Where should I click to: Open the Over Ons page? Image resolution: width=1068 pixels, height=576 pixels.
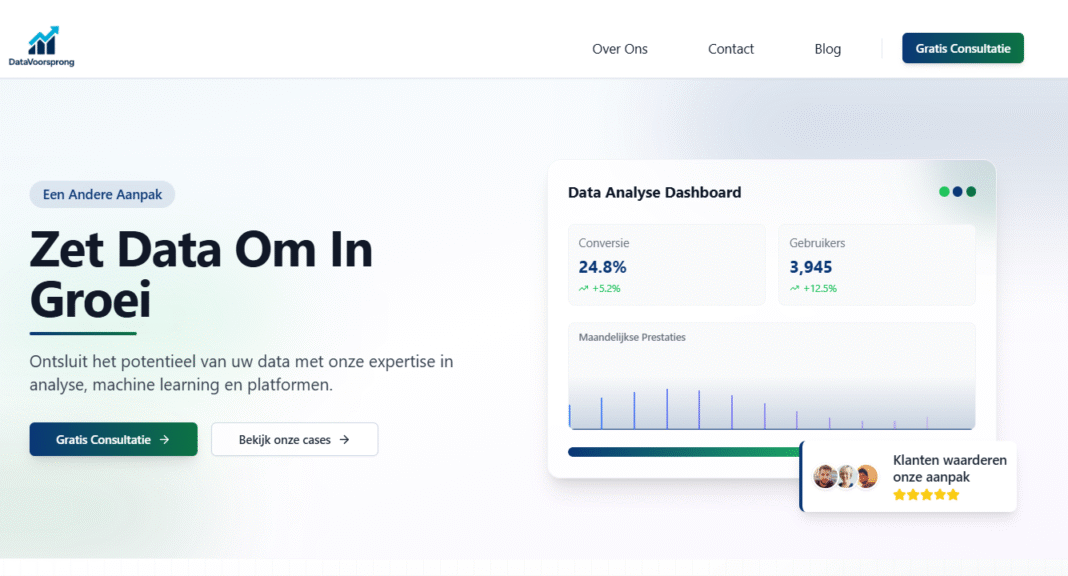pos(620,49)
